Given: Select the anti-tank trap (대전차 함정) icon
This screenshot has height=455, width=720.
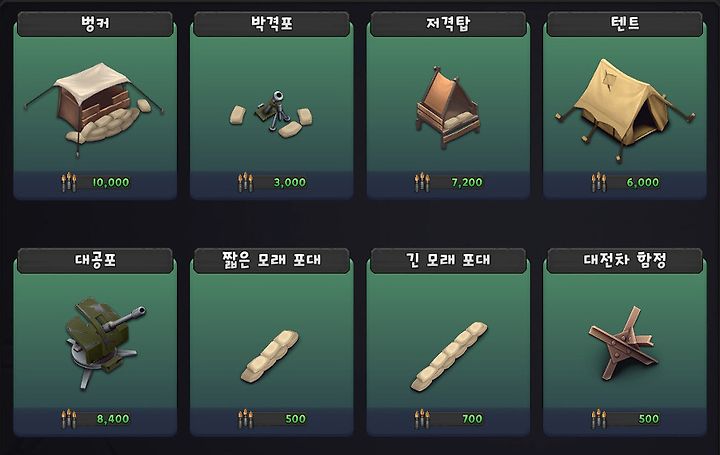Looking at the screenshot, I should (624, 343).
